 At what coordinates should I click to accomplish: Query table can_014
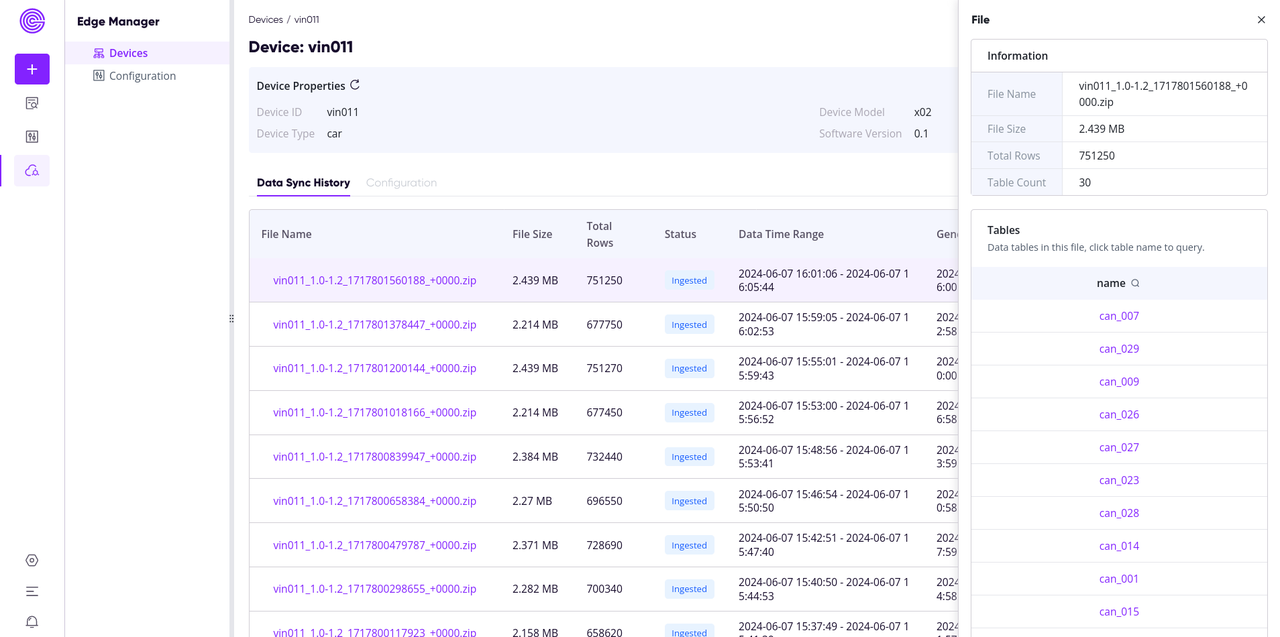(x=1119, y=546)
